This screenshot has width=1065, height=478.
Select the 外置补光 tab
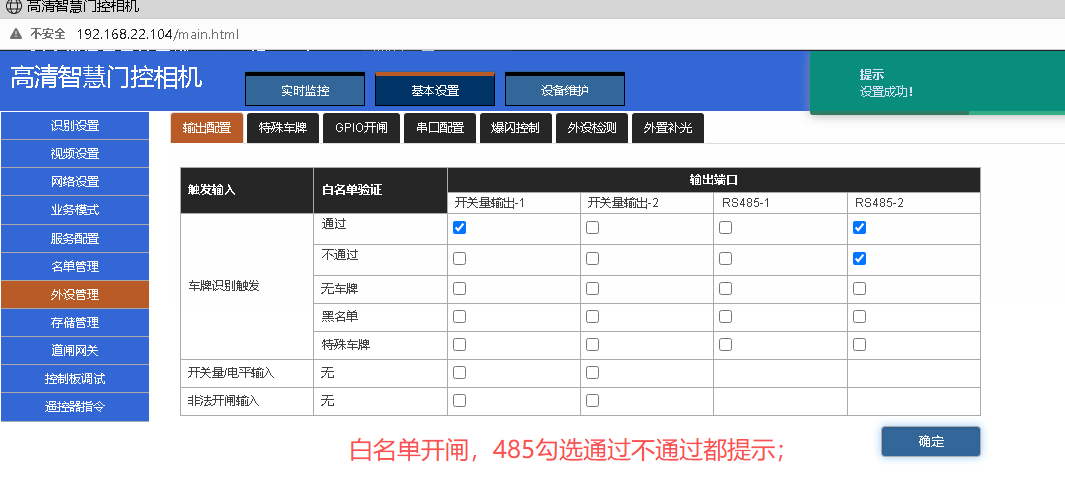(668, 128)
